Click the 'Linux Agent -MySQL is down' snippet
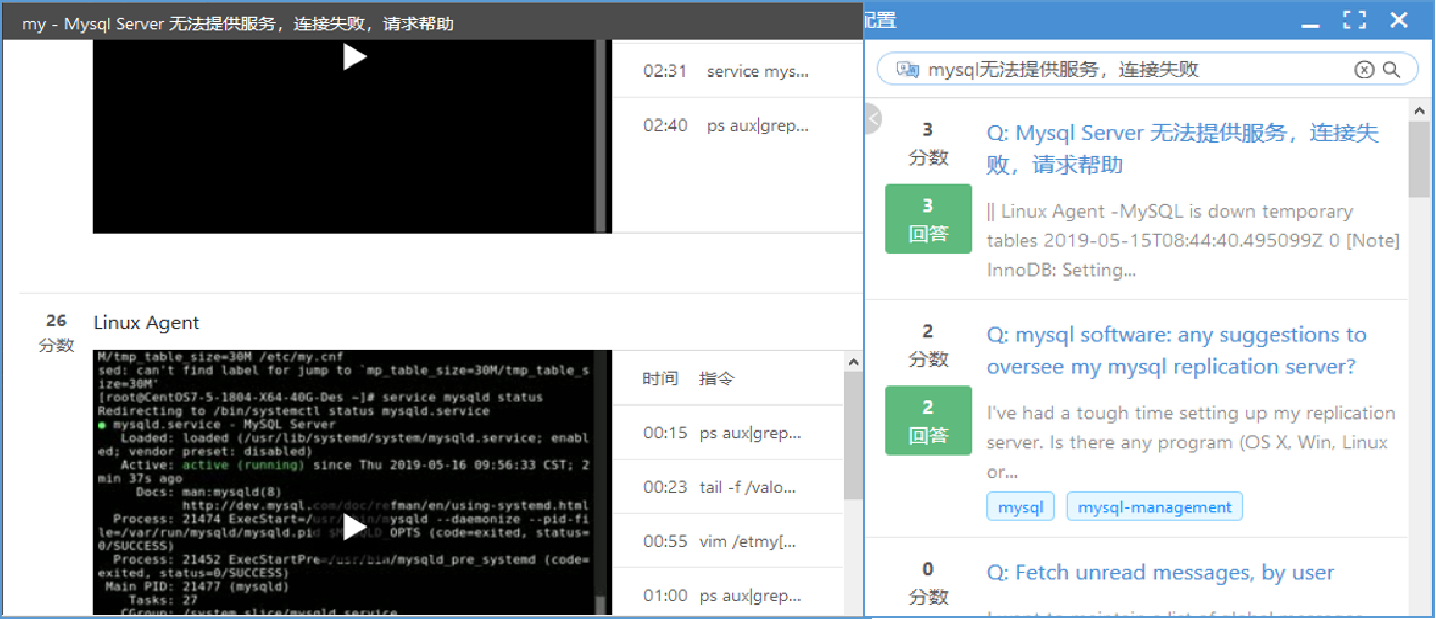The image size is (1436, 619). 1193,241
